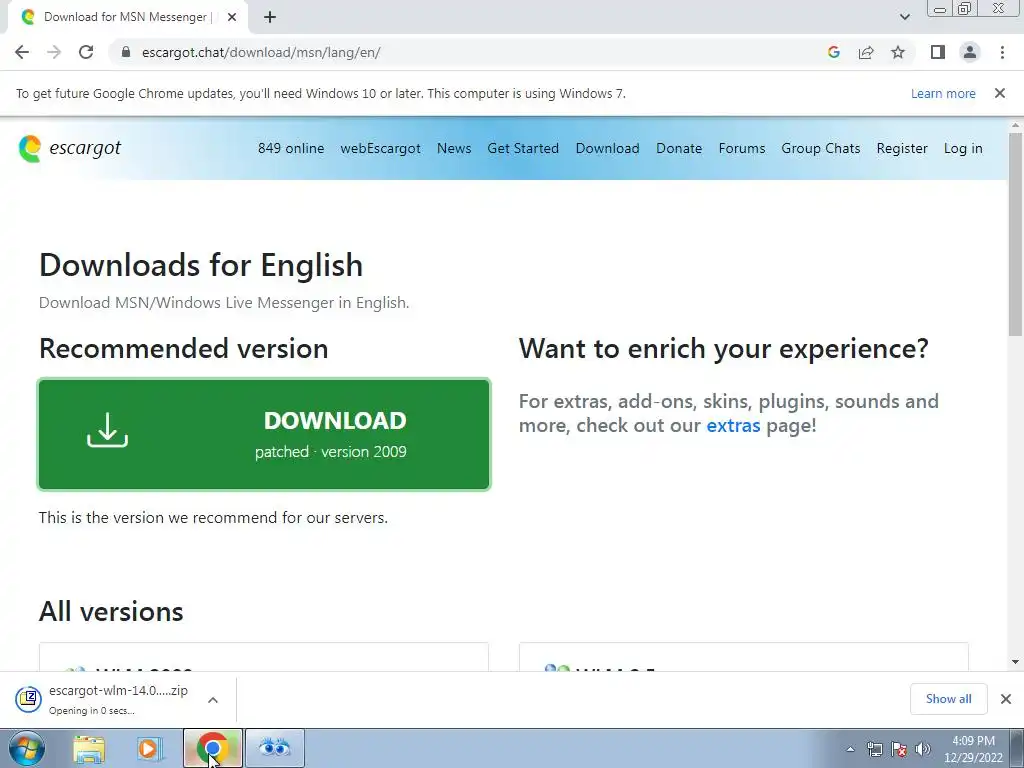
Task: Open a new browser tab
Action: [x=270, y=17]
